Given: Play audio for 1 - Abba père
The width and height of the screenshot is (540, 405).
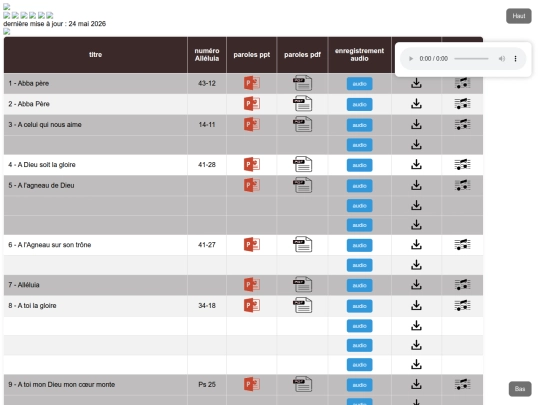Looking at the screenshot, I should pyautogui.click(x=359, y=84).
